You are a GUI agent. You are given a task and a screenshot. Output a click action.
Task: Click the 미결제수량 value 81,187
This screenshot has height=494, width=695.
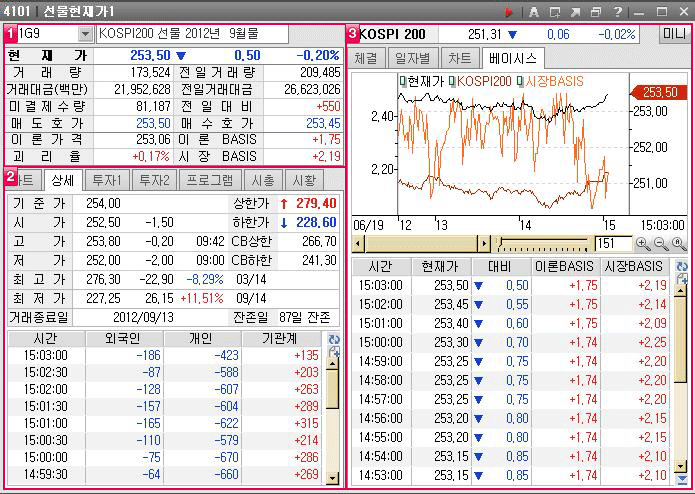click(153, 106)
